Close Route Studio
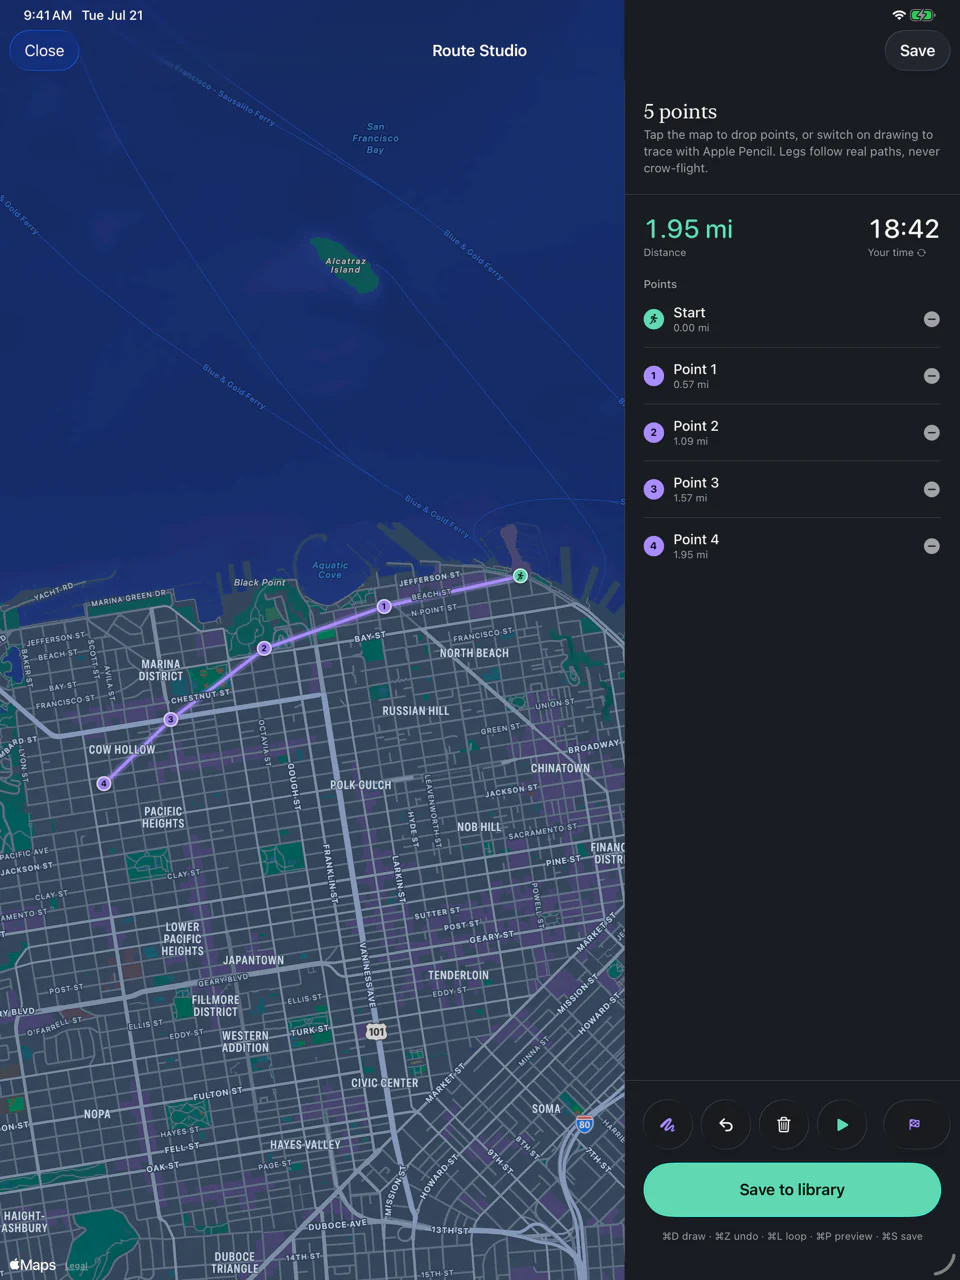 [x=44, y=51]
